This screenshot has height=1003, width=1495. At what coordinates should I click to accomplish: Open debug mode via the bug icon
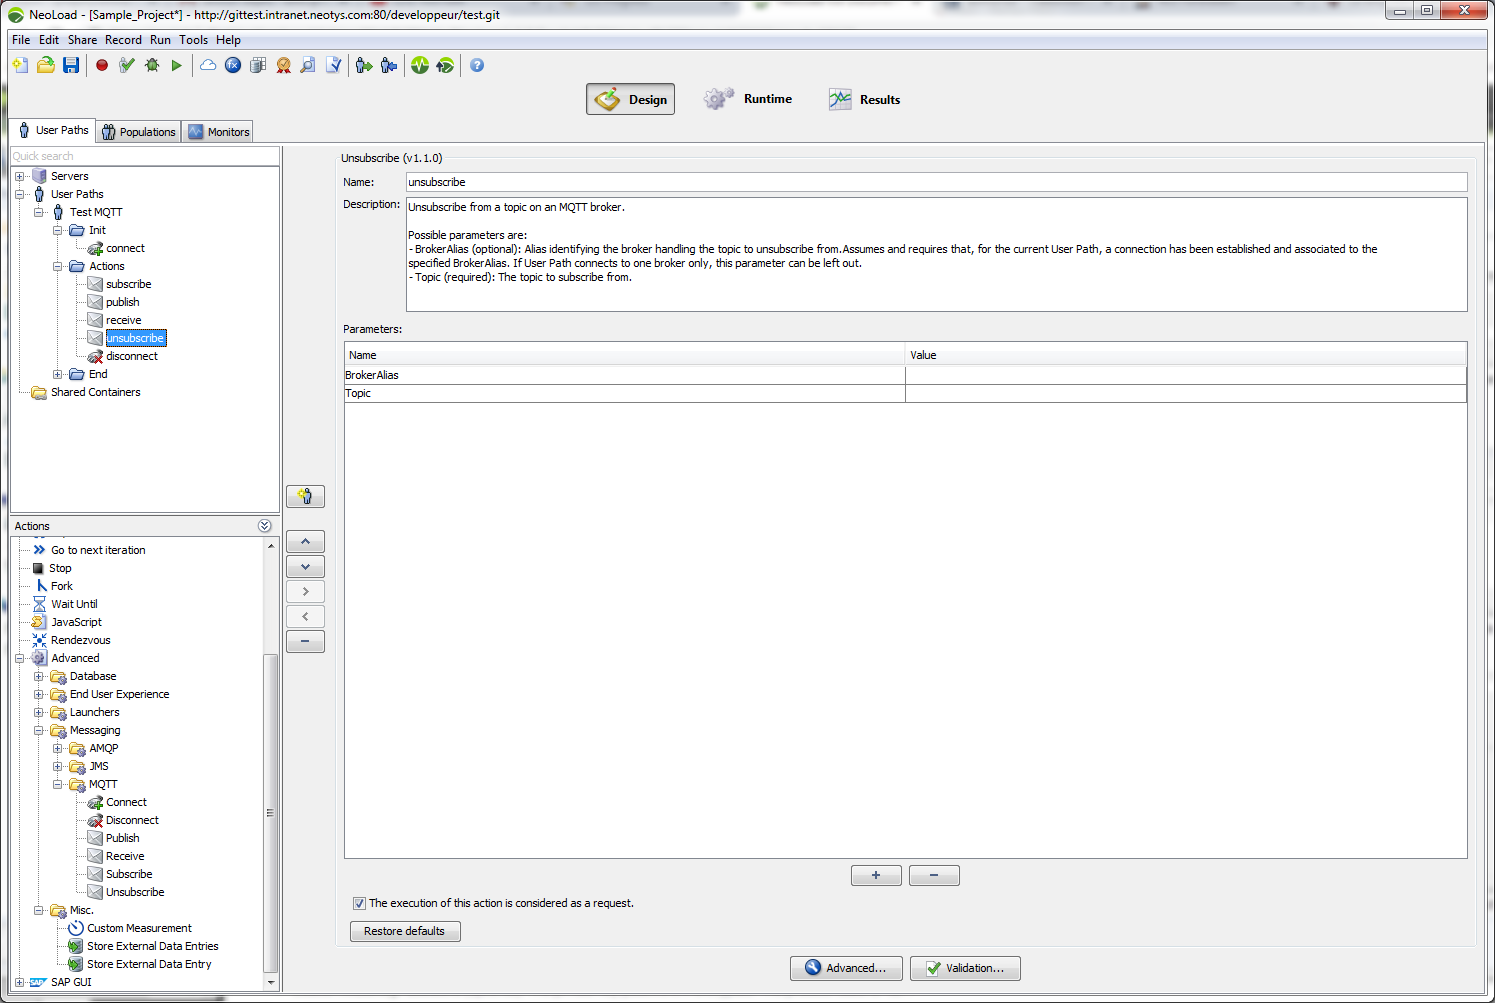pos(152,66)
